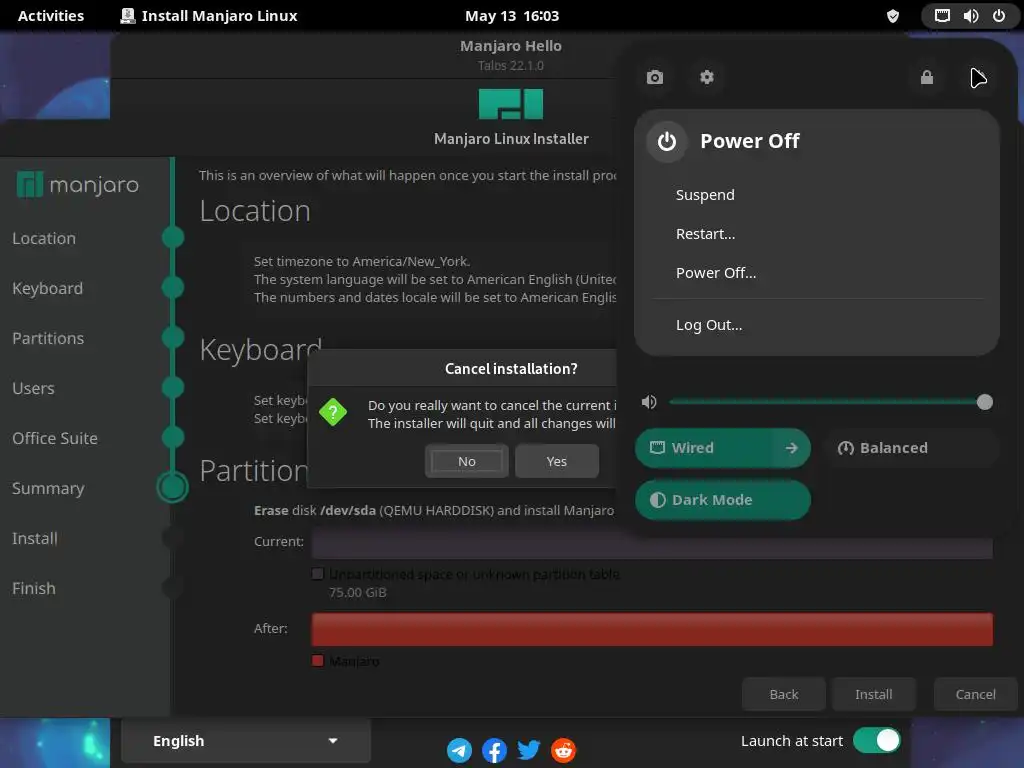The height and width of the screenshot is (768, 1024).
Task: Click 'Set timezone to America/New_York.' text
Action: point(362,261)
